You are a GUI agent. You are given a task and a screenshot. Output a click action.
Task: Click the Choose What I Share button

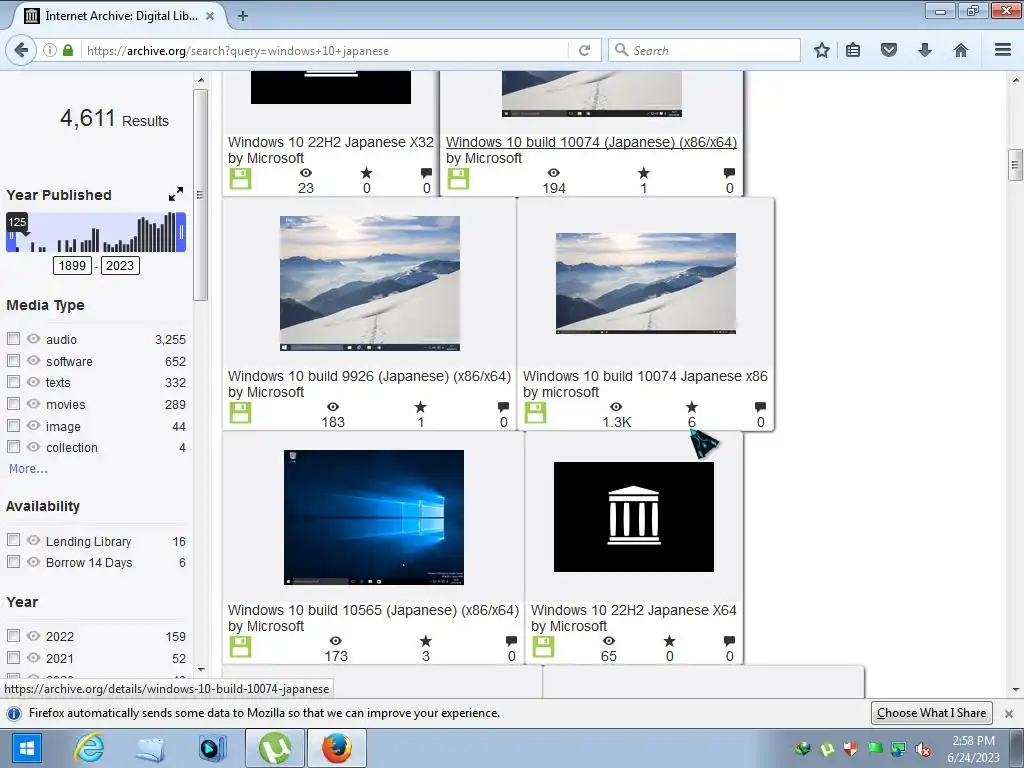931,712
